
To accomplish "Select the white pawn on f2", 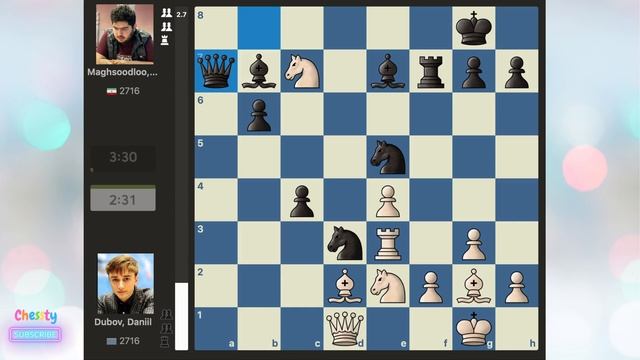I will [x=431, y=287].
